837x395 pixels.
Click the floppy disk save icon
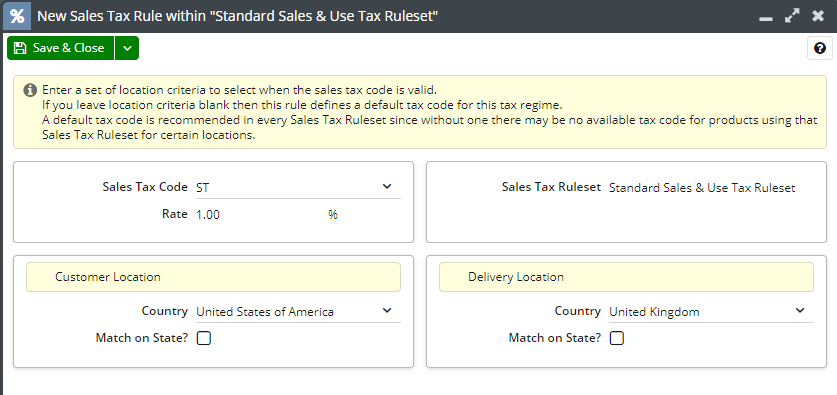coord(20,48)
